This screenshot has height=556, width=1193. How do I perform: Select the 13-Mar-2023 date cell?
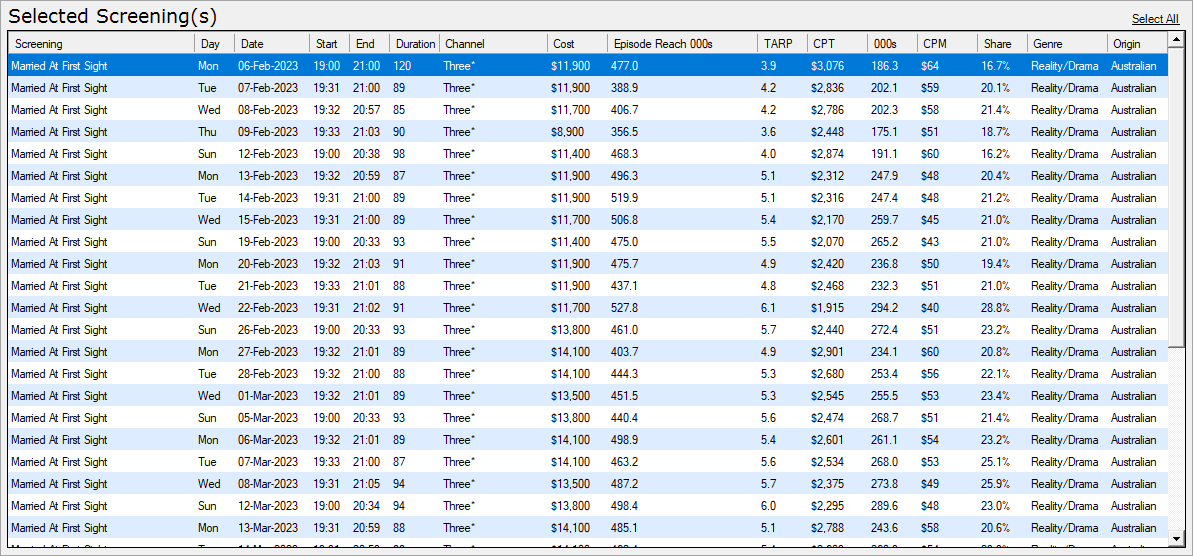tap(269, 528)
